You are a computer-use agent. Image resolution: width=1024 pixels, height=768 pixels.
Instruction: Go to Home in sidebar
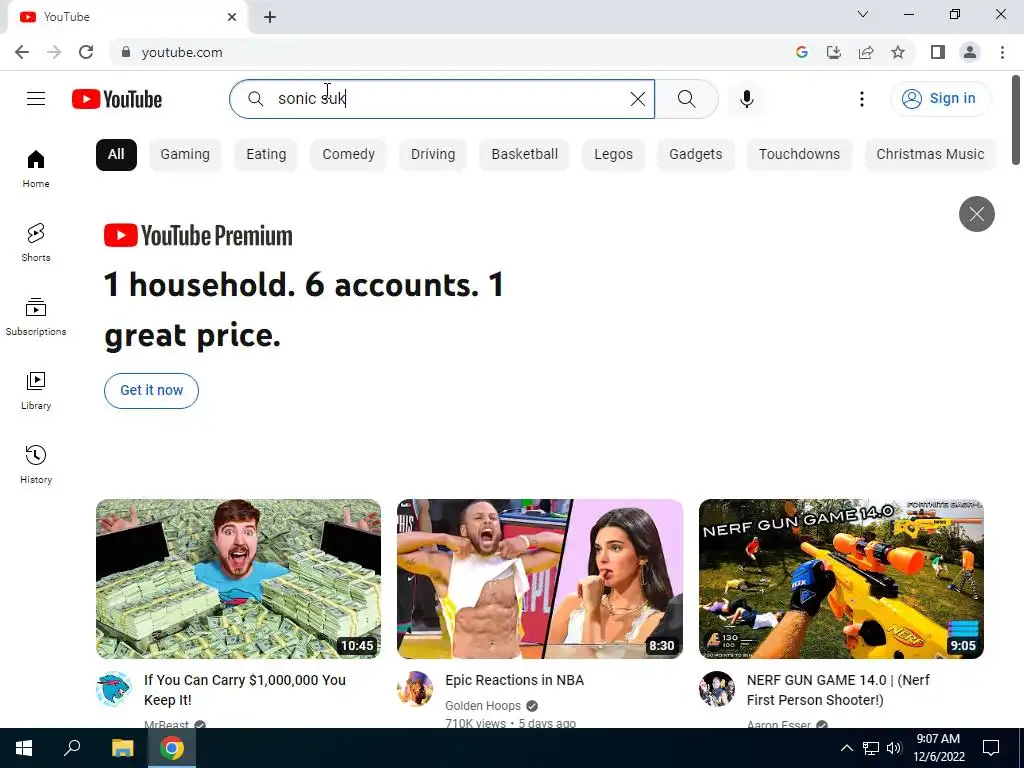coord(36,168)
